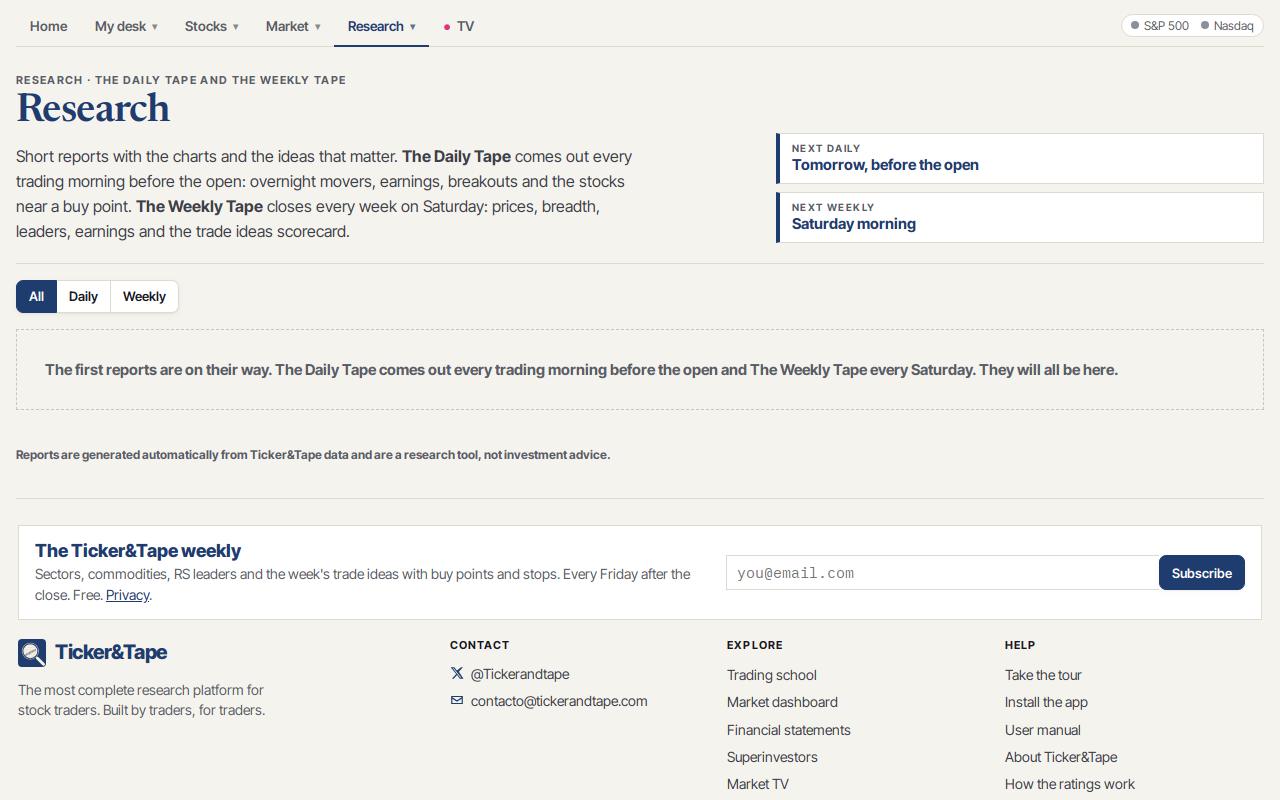Click the X (Twitter) icon in Contact
The height and width of the screenshot is (800, 1280).
457,674
